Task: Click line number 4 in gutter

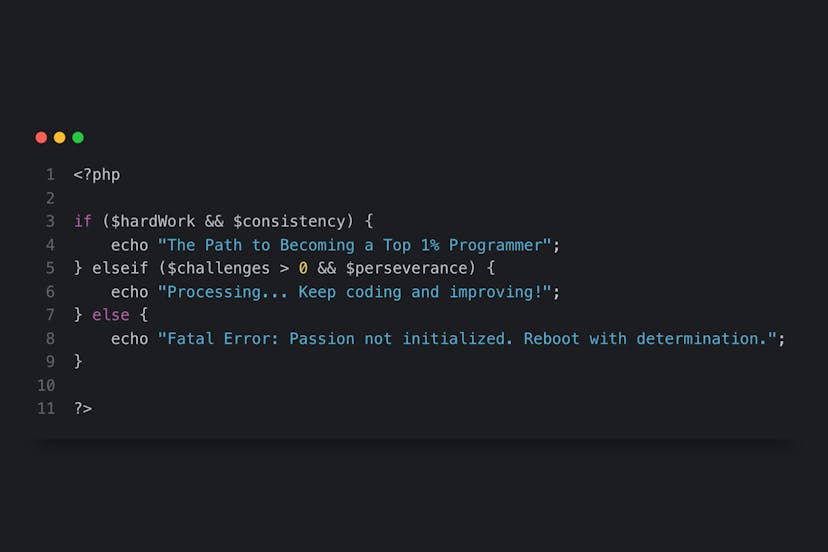Action: coord(50,245)
